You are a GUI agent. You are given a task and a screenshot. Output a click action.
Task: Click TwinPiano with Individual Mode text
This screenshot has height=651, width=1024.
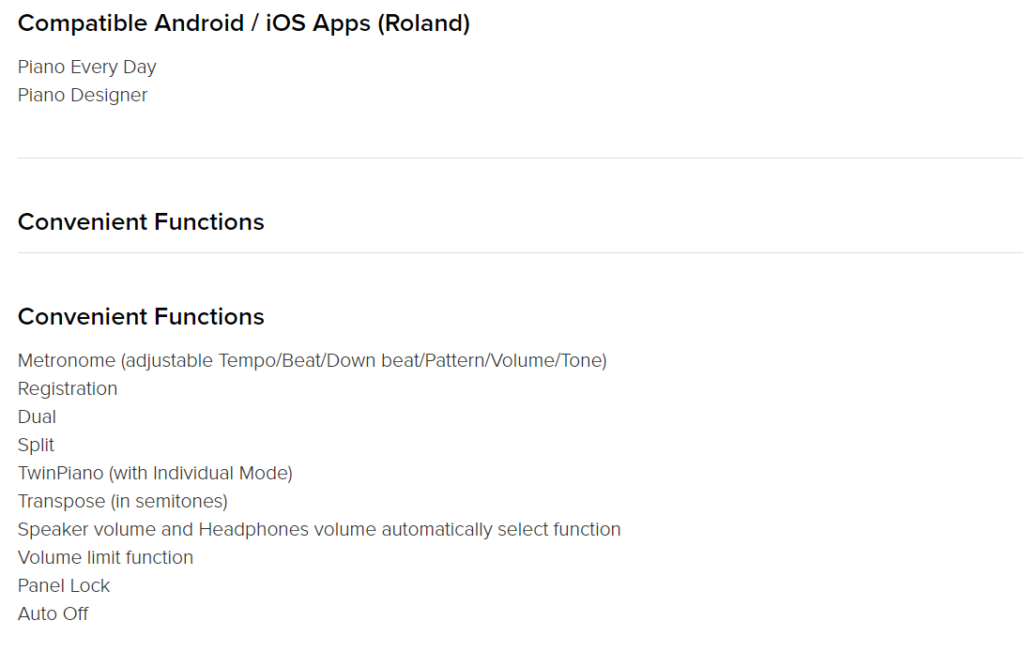(155, 473)
